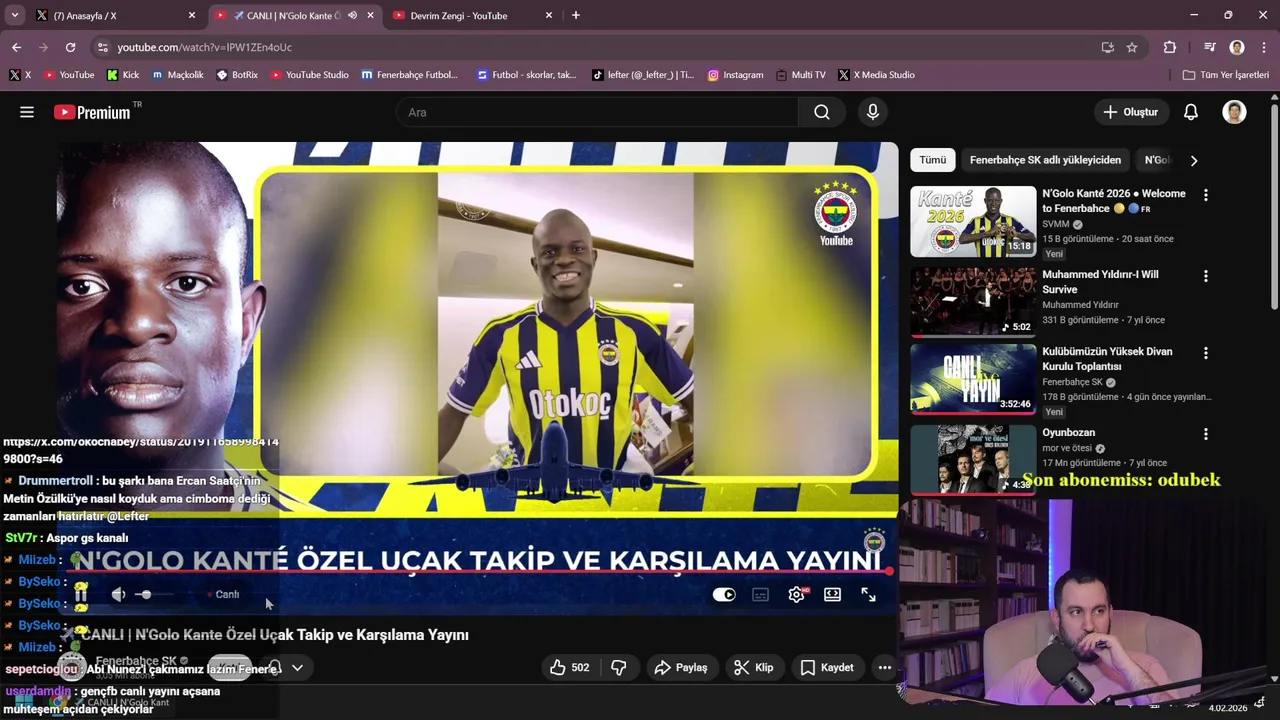The height and width of the screenshot is (720, 1280).
Task: Open the Kick bookmark
Action: 123,75
